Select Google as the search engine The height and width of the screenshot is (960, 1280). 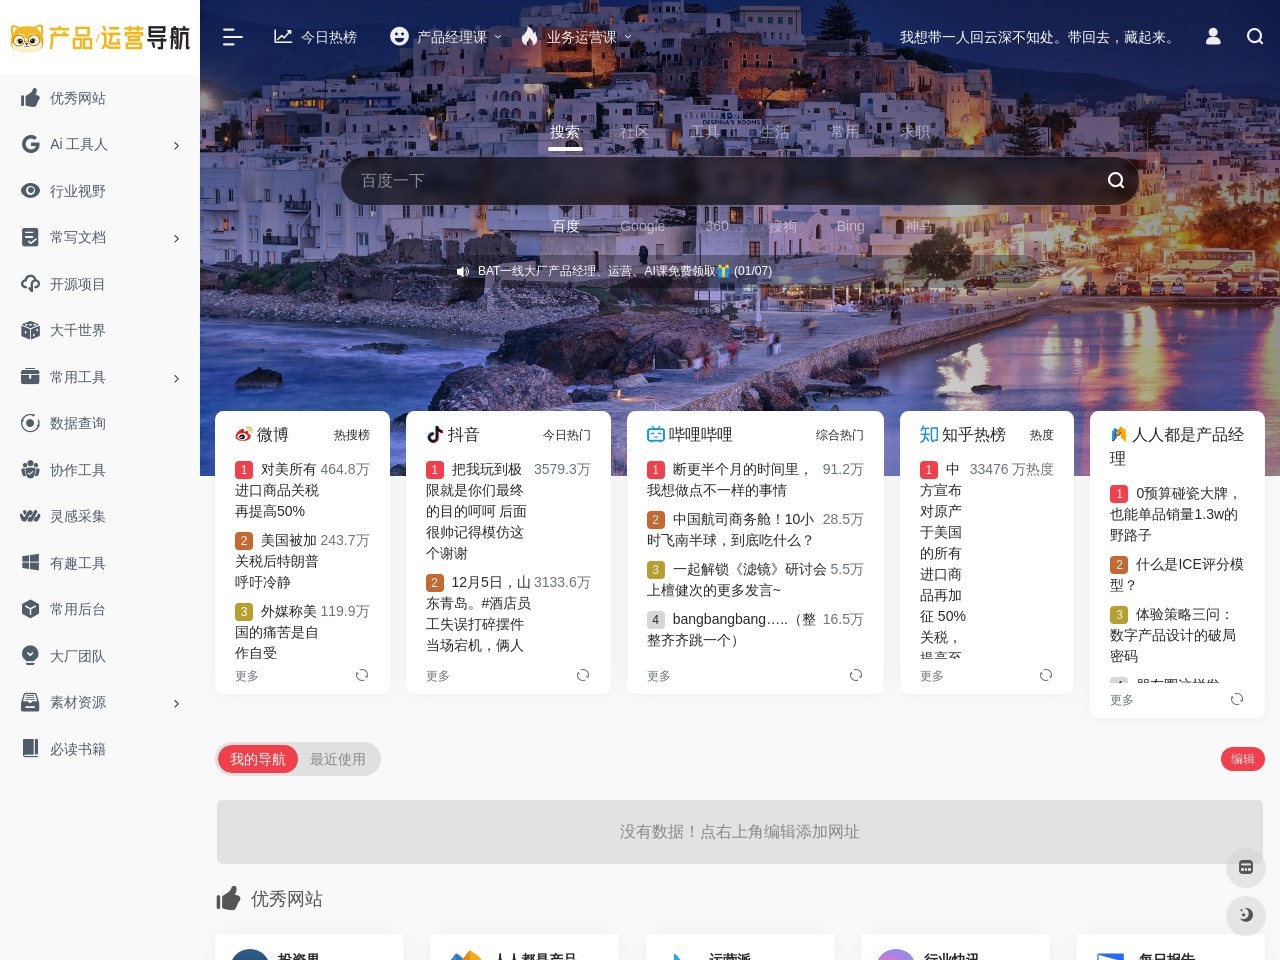[x=641, y=226]
